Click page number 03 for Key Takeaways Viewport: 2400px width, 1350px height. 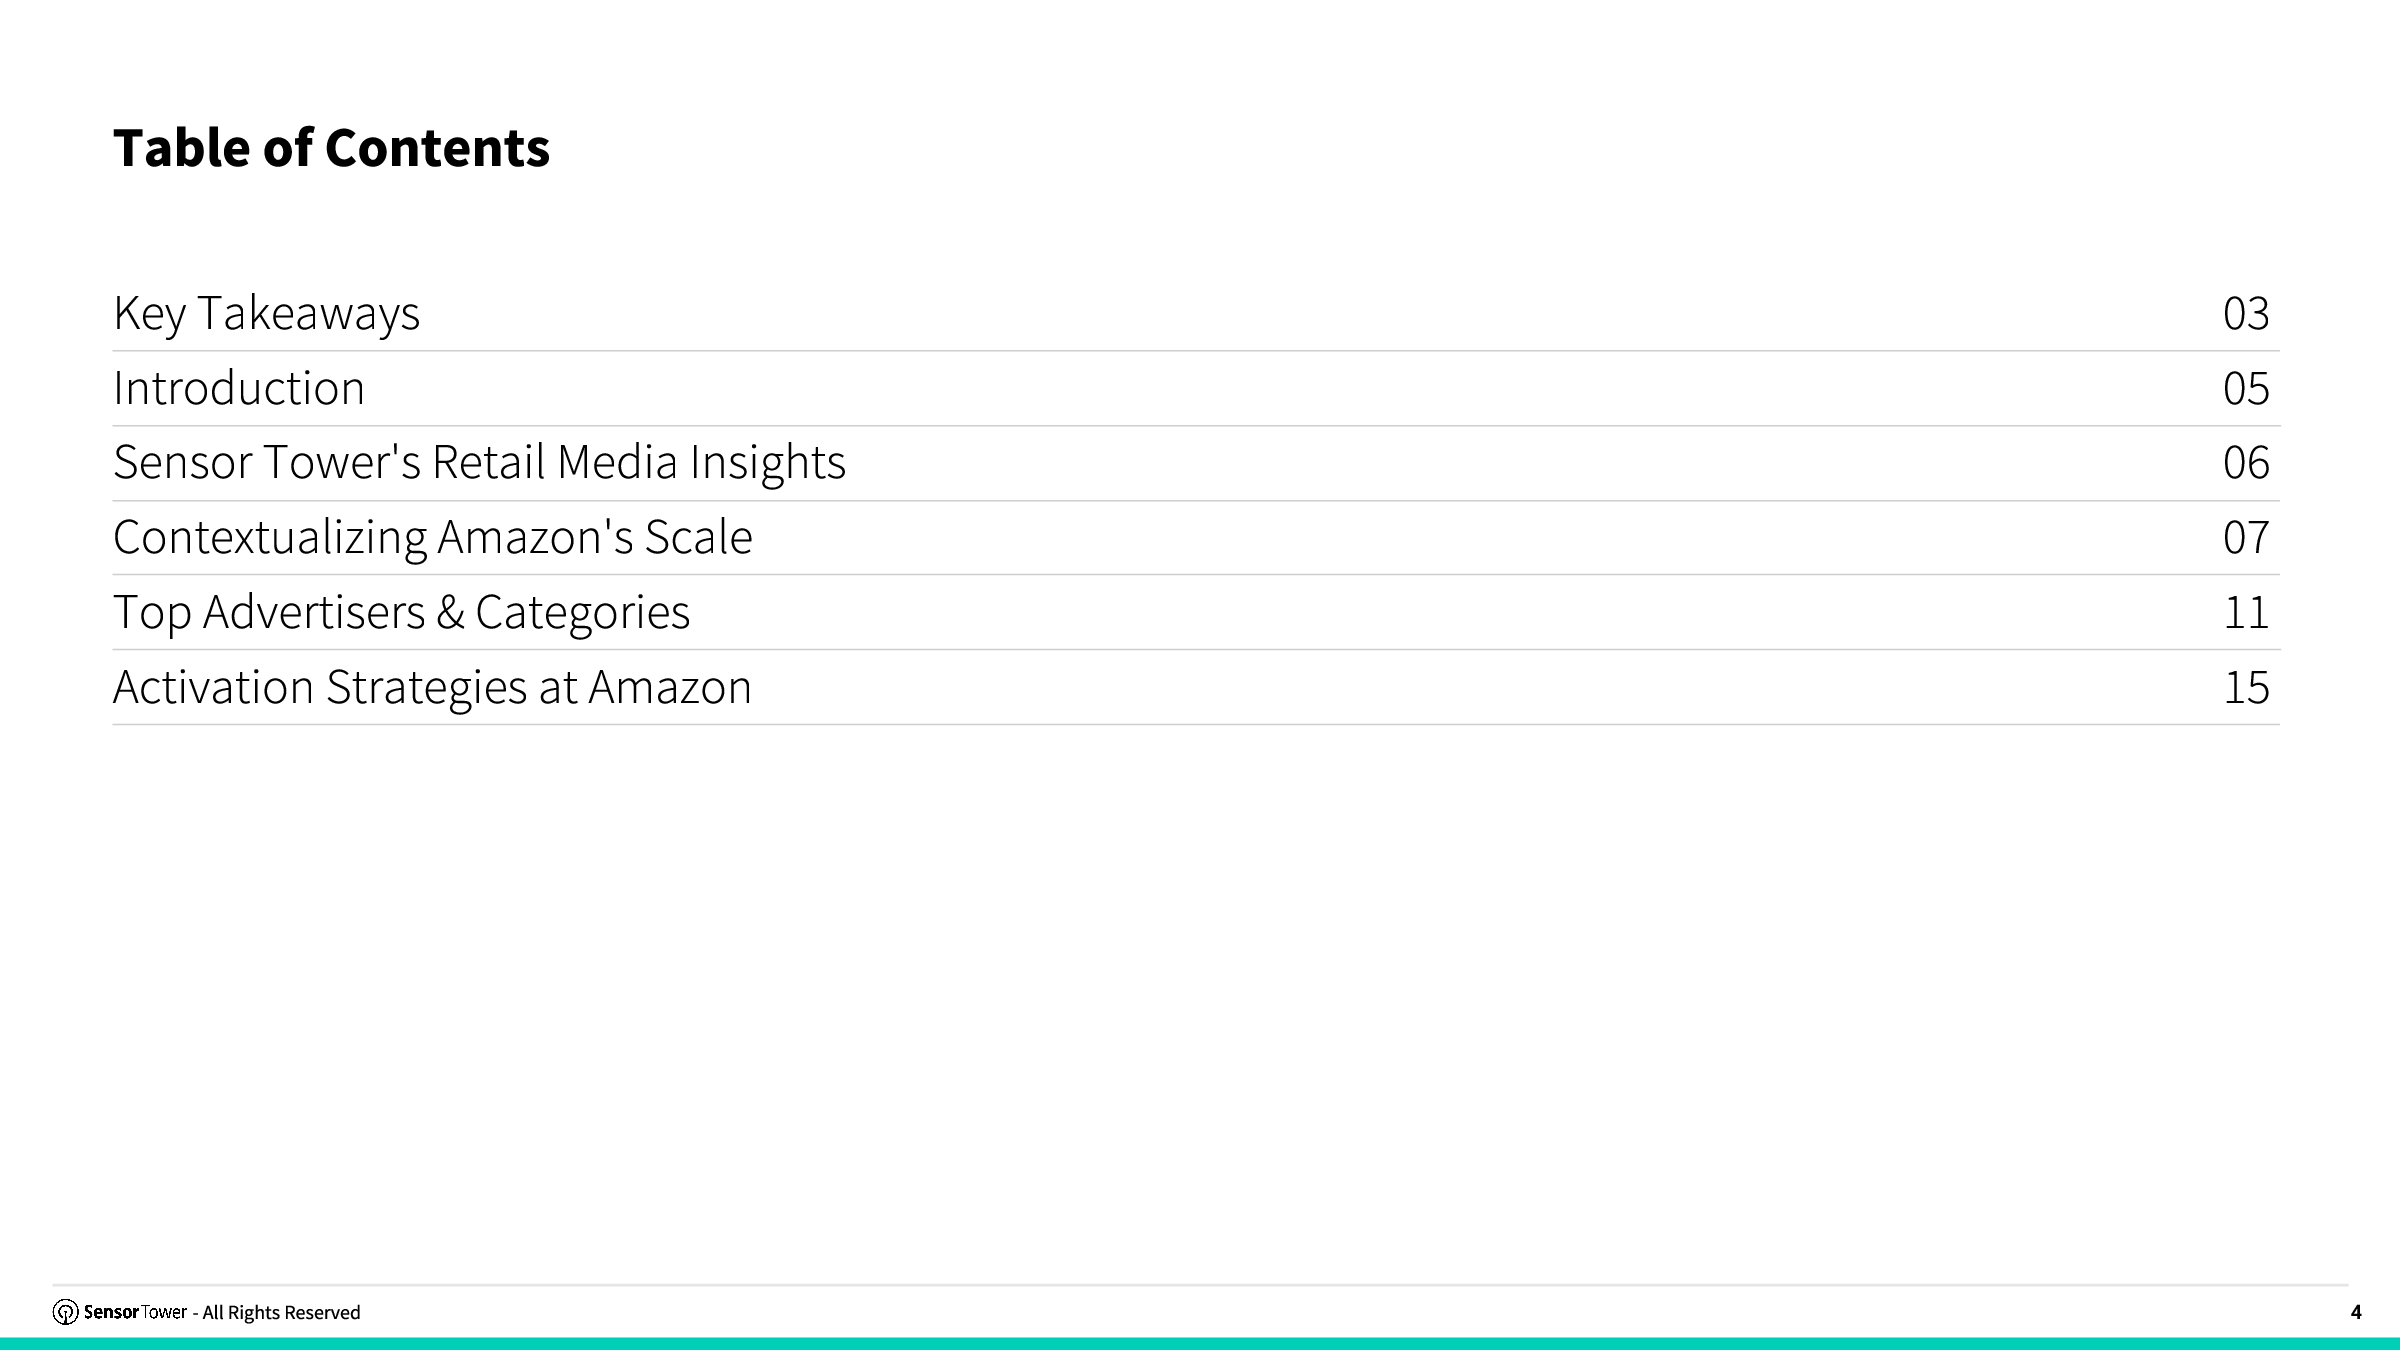2245,314
